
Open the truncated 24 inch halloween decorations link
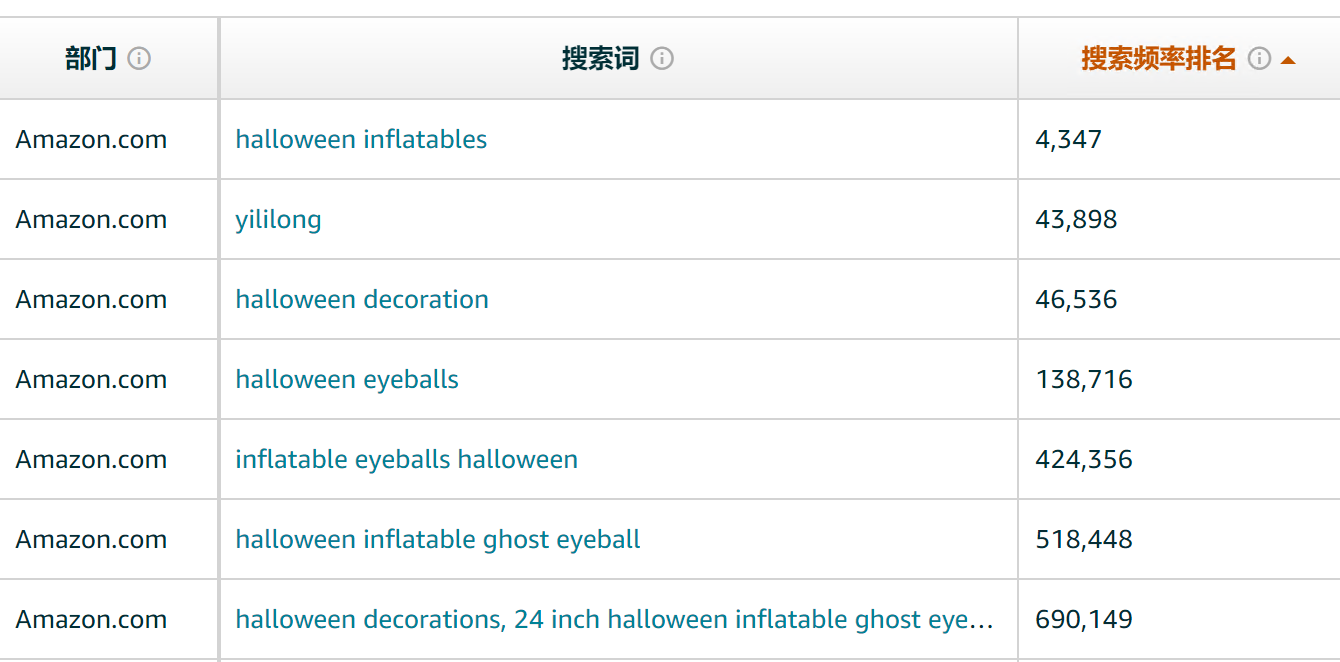(x=615, y=619)
